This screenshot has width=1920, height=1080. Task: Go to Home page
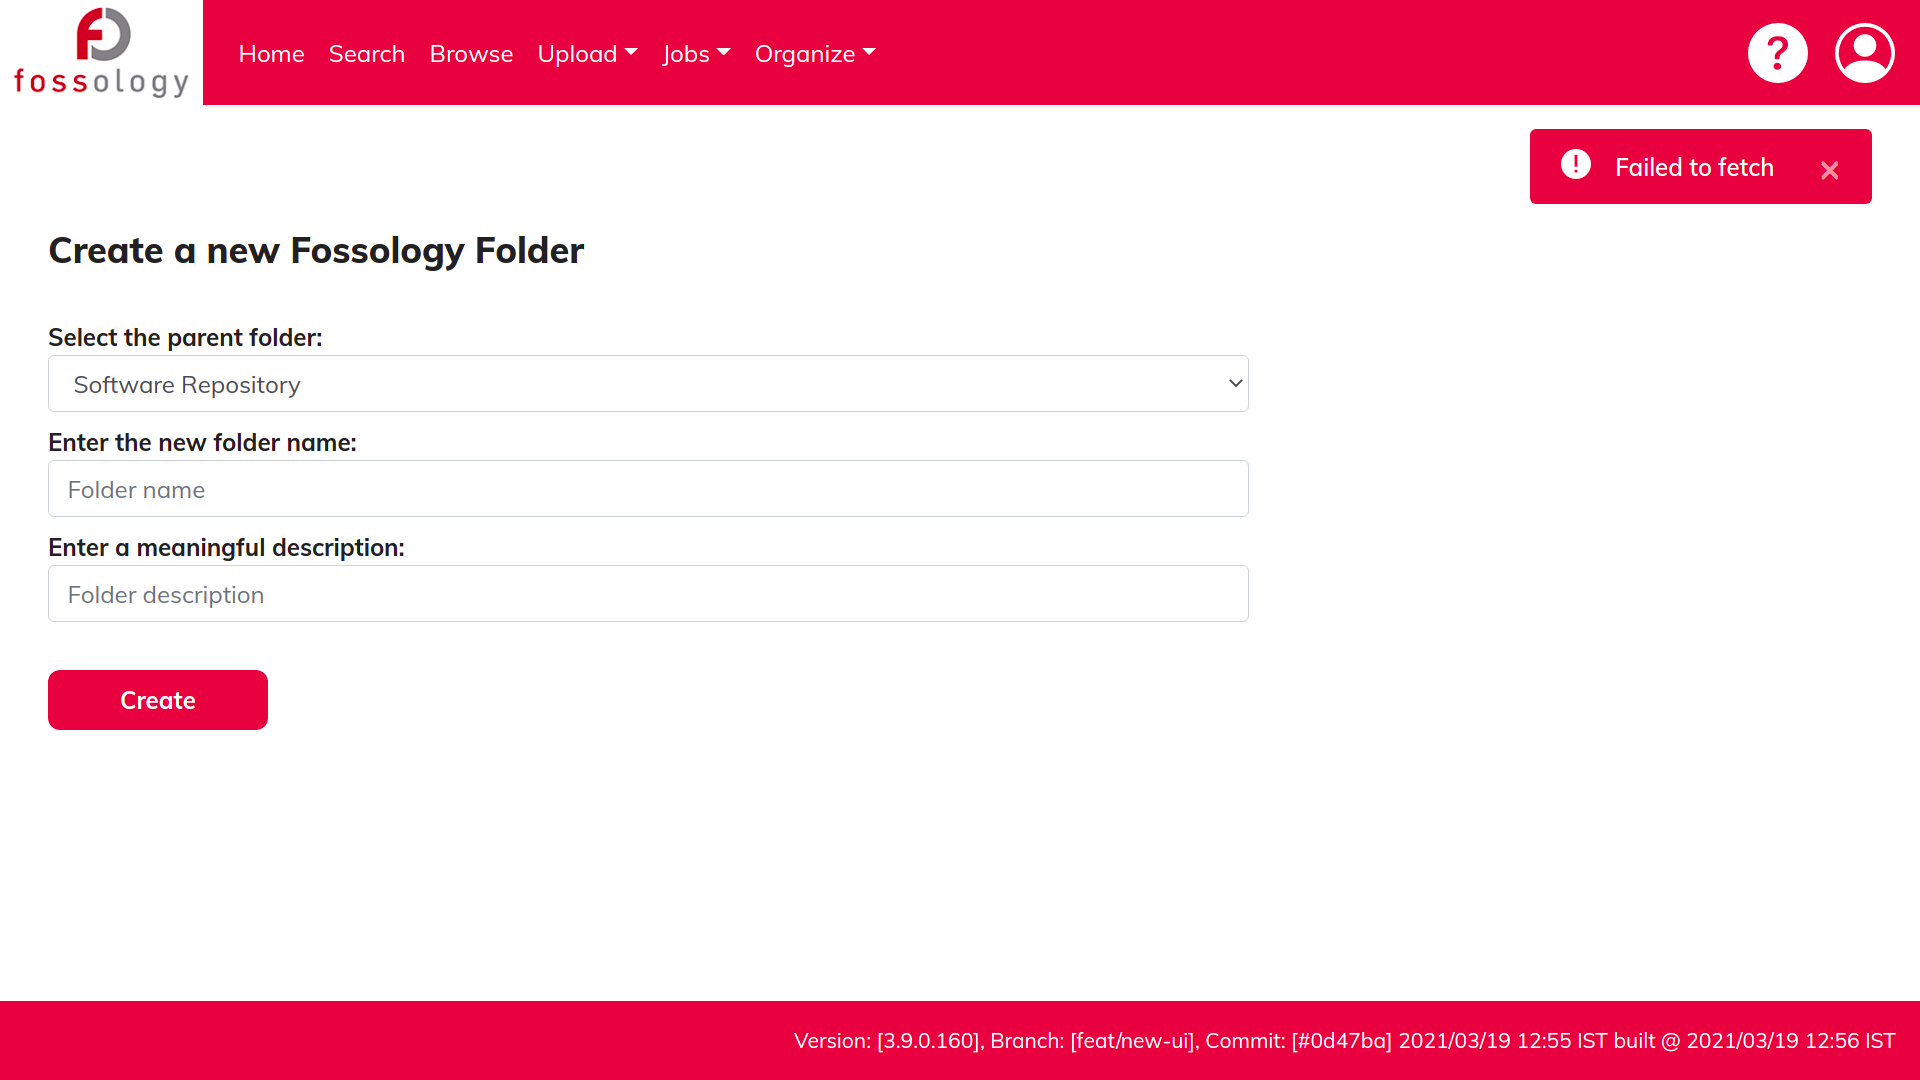point(271,54)
